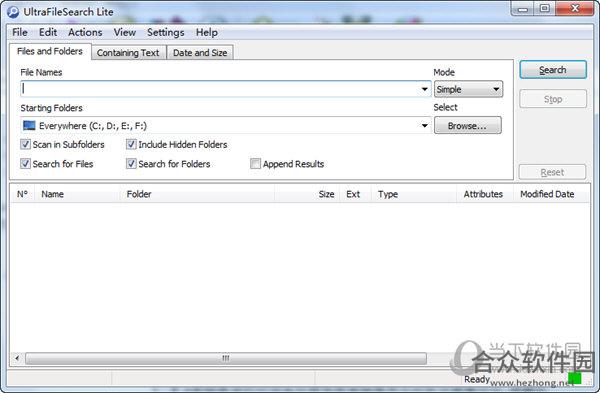Sort results by the Modified Date column header
This screenshot has height=393, width=600.
551,194
